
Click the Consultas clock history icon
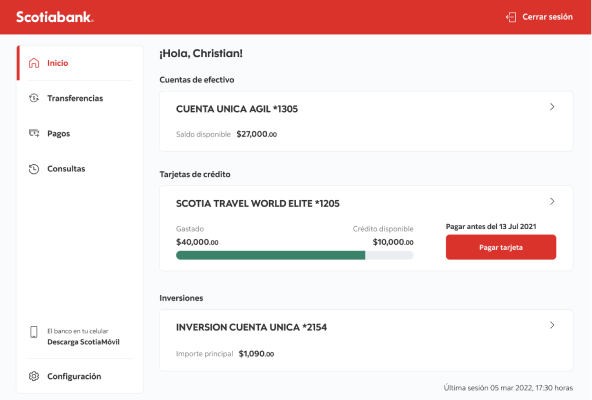point(34,169)
